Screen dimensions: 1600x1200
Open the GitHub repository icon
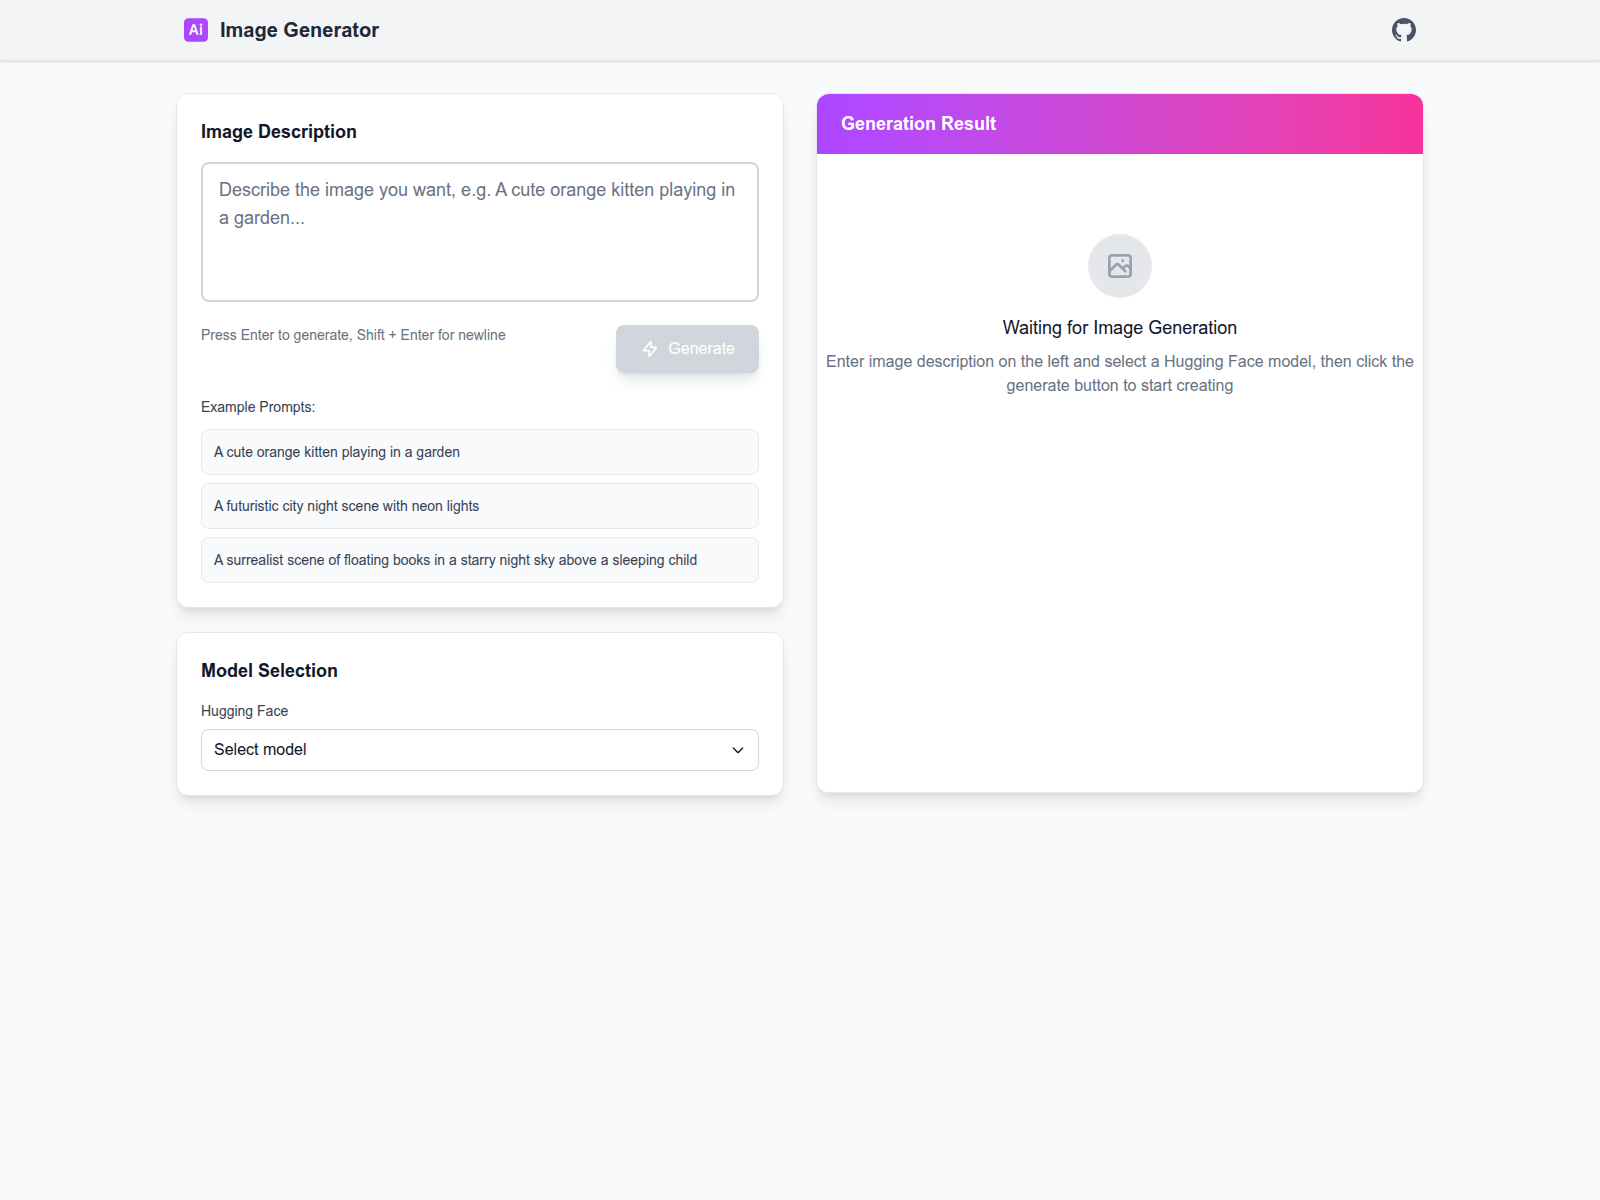[x=1404, y=30]
